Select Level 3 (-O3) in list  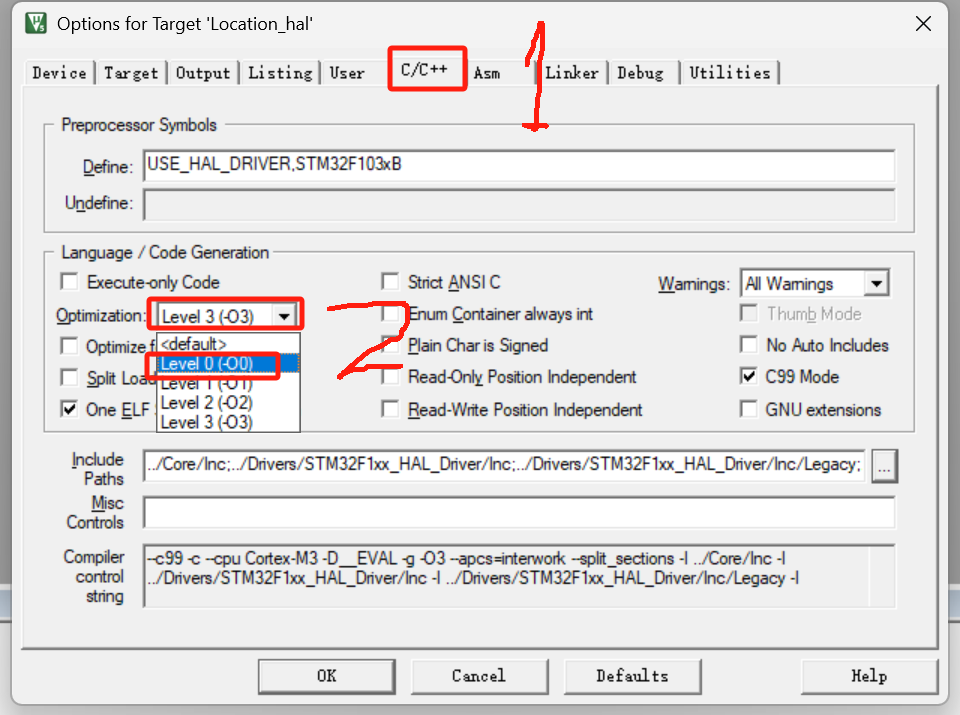click(228, 422)
